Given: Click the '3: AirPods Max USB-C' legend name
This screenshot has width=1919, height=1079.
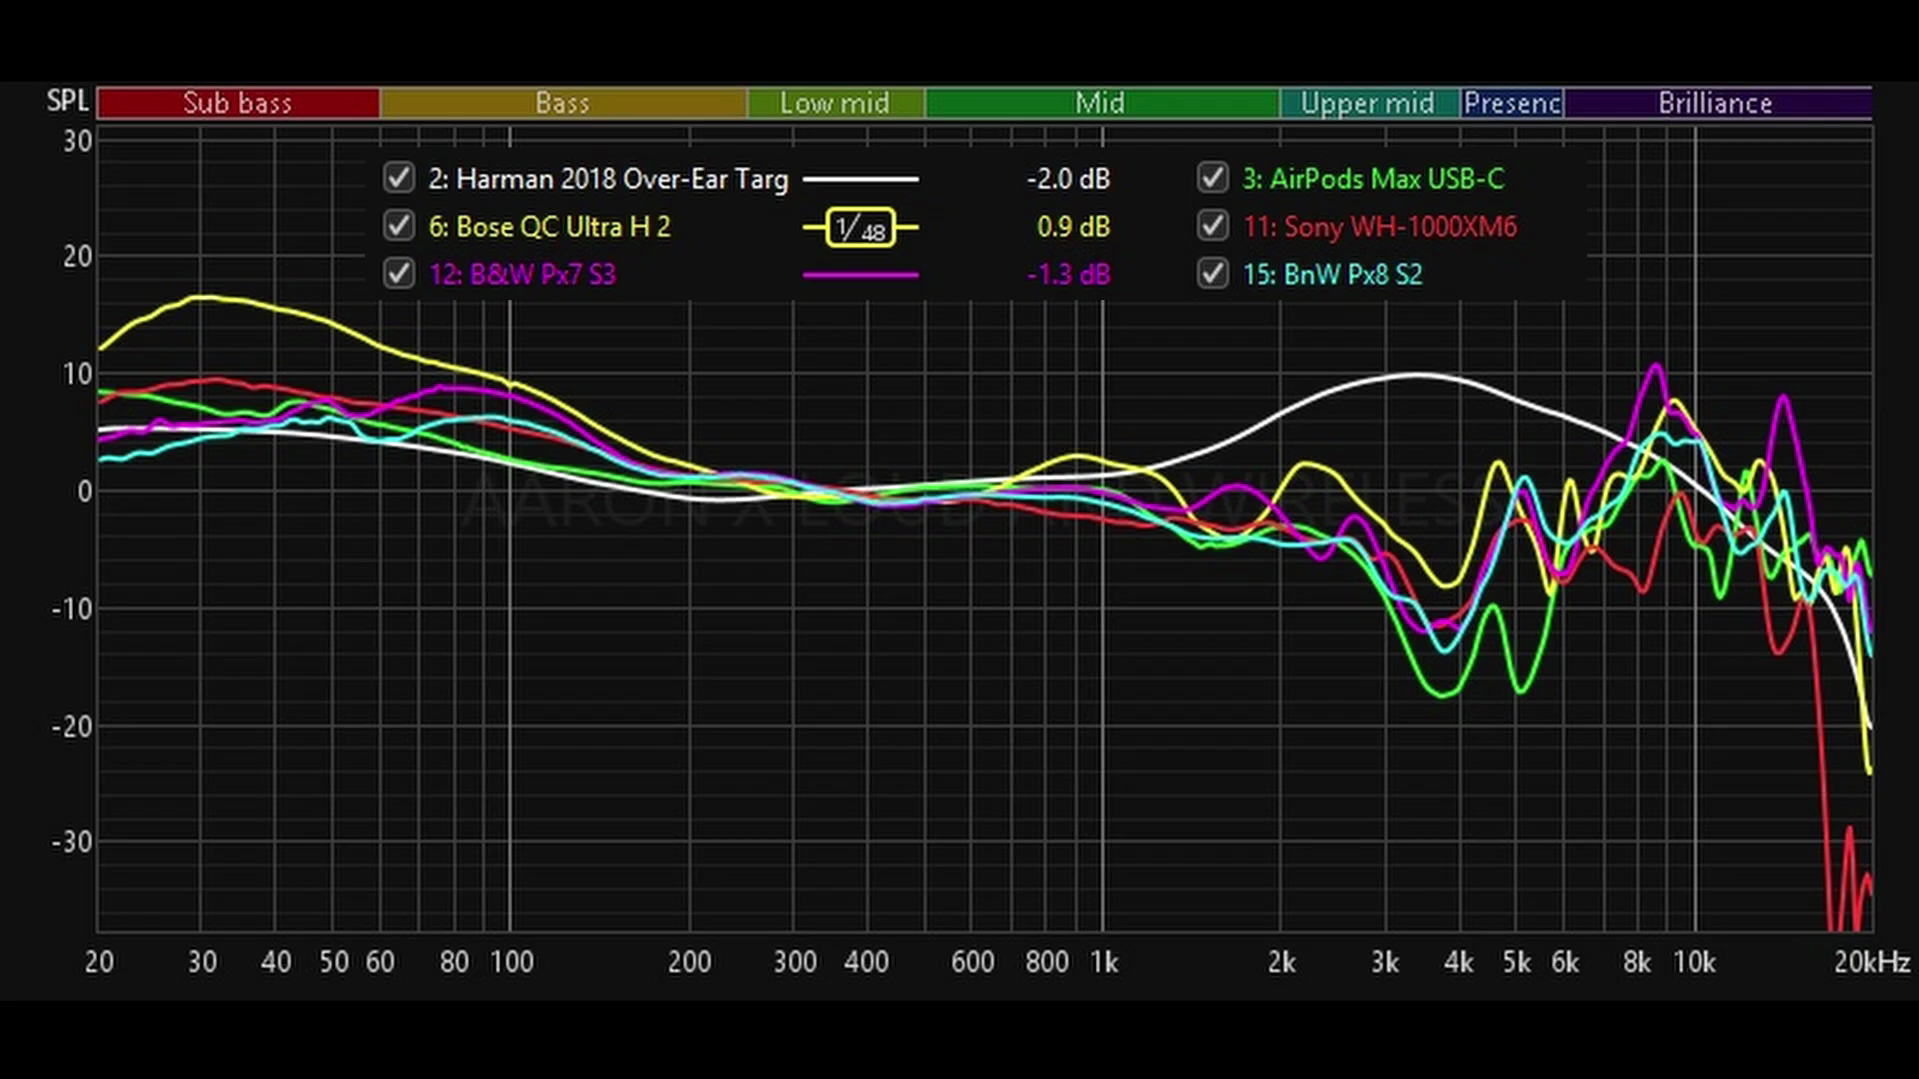Looking at the screenshot, I should [1373, 179].
